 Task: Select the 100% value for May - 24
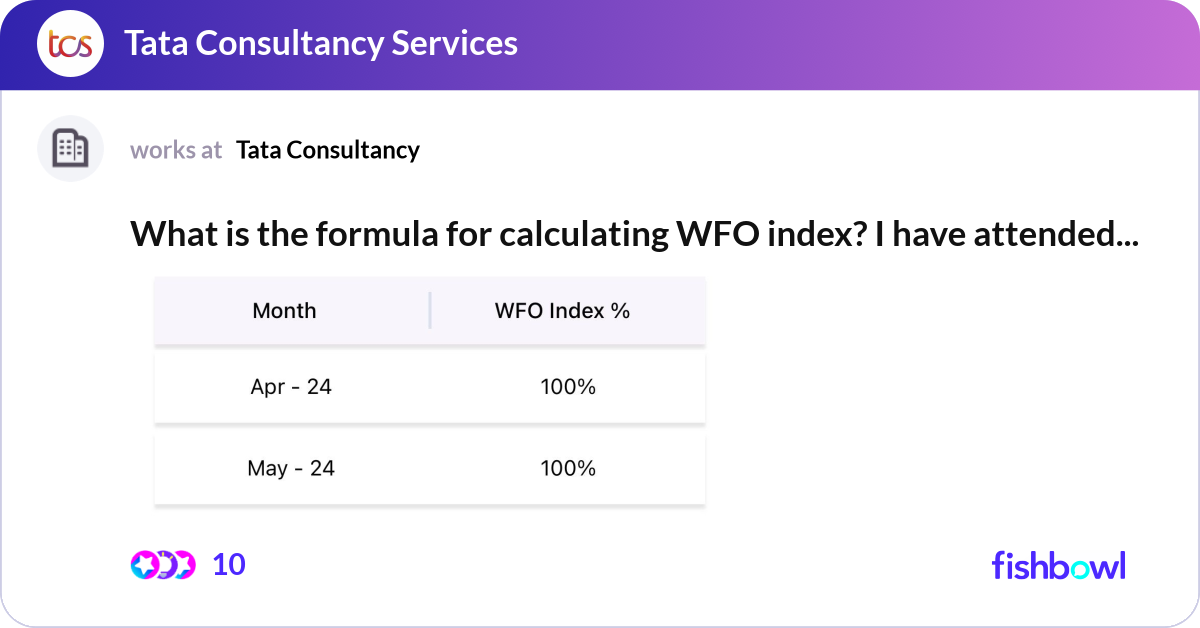(568, 468)
